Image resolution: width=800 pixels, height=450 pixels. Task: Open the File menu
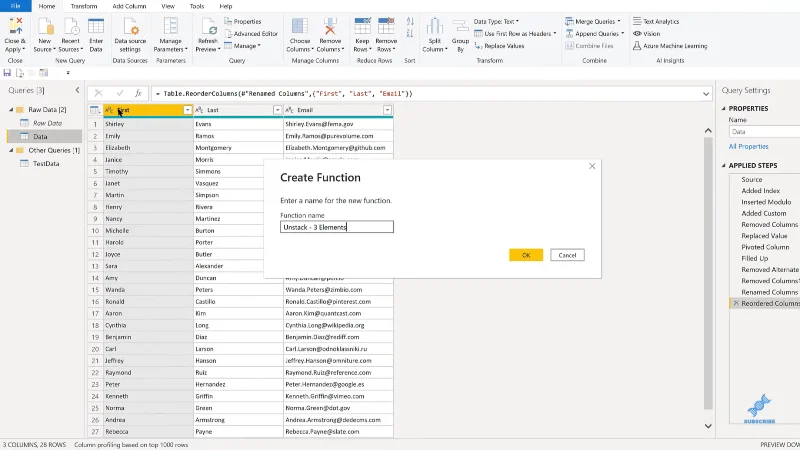coord(15,6)
